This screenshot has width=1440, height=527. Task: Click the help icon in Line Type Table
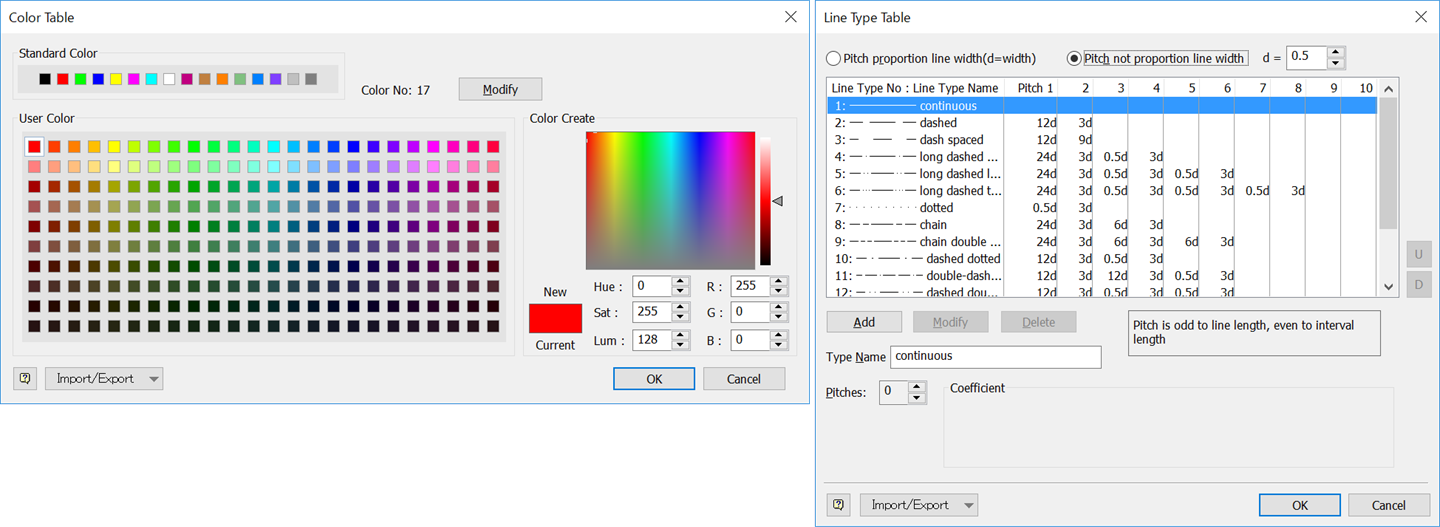[840, 505]
